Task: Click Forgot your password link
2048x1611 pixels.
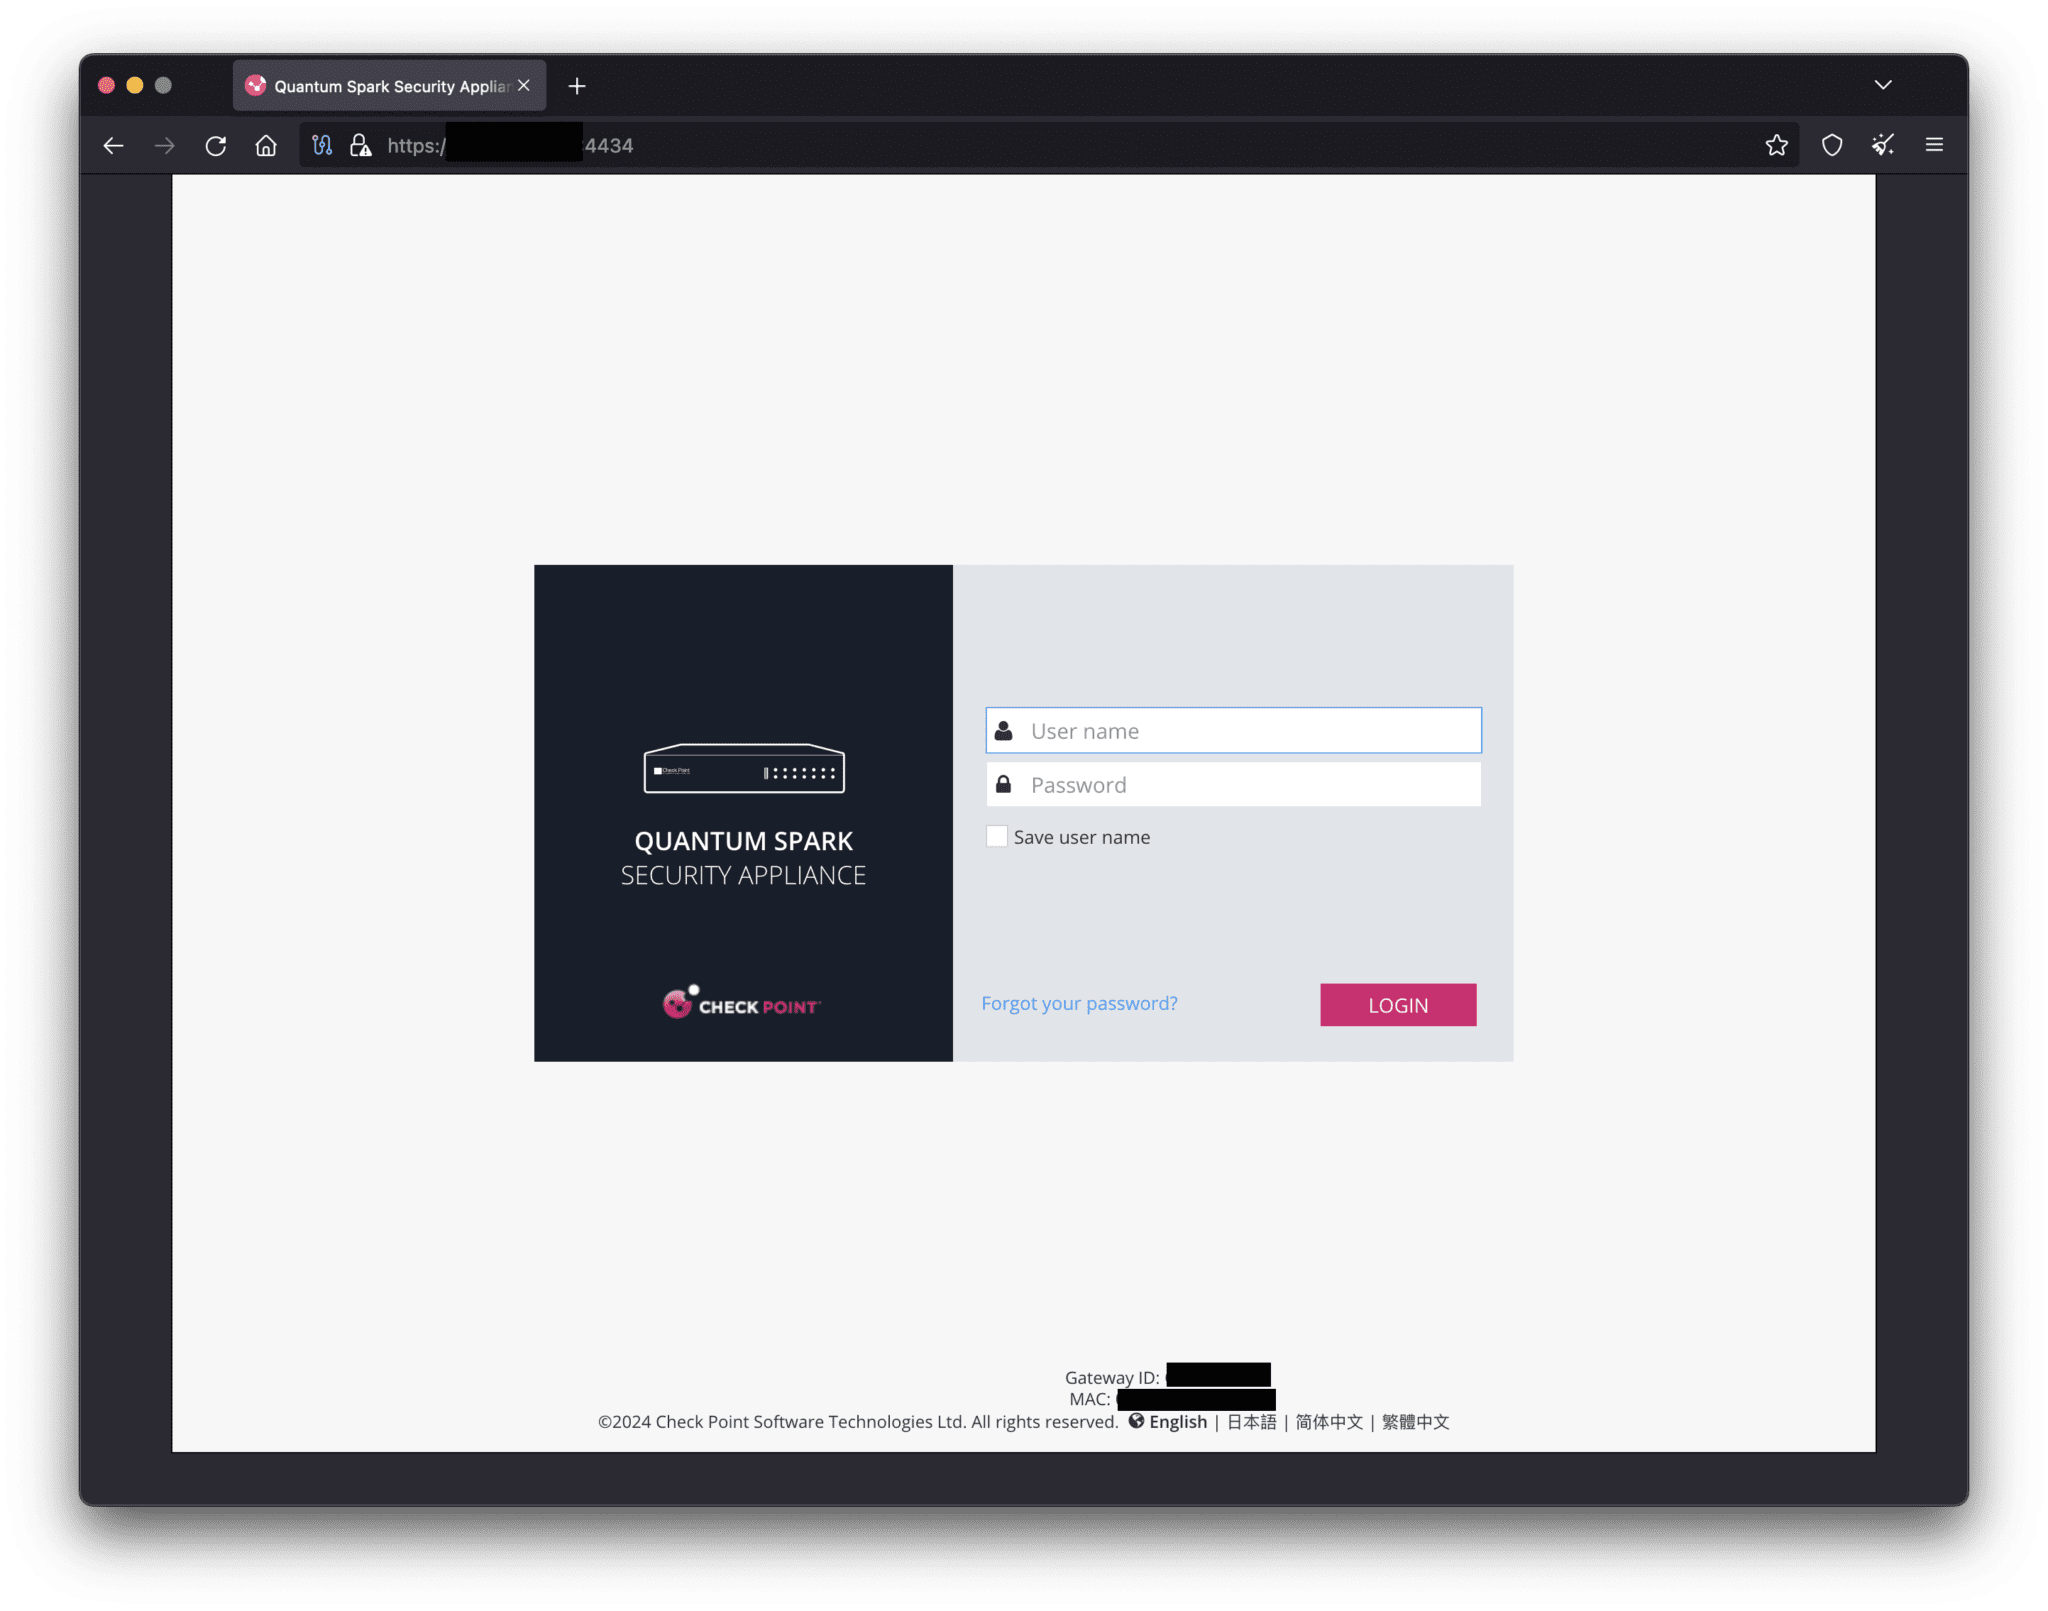Action: click(1079, 1003)
